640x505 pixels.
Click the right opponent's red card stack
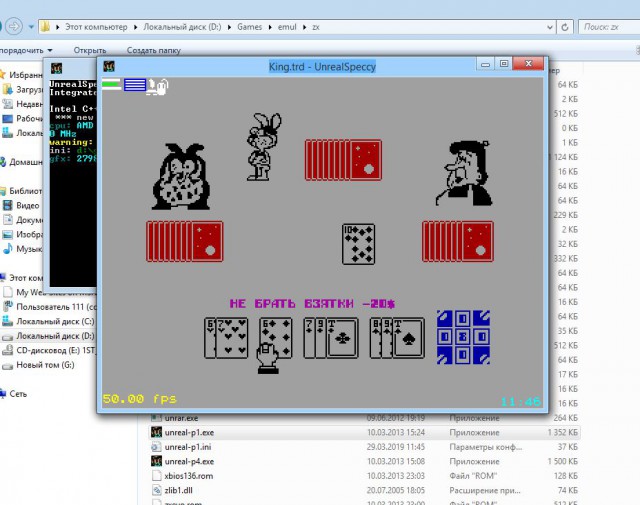(458, 241)
